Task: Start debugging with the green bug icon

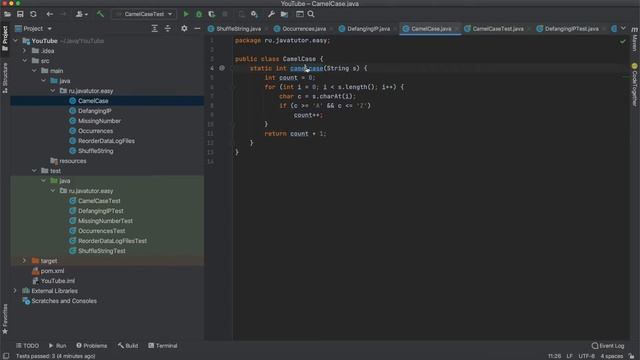Action: (199, 14)
